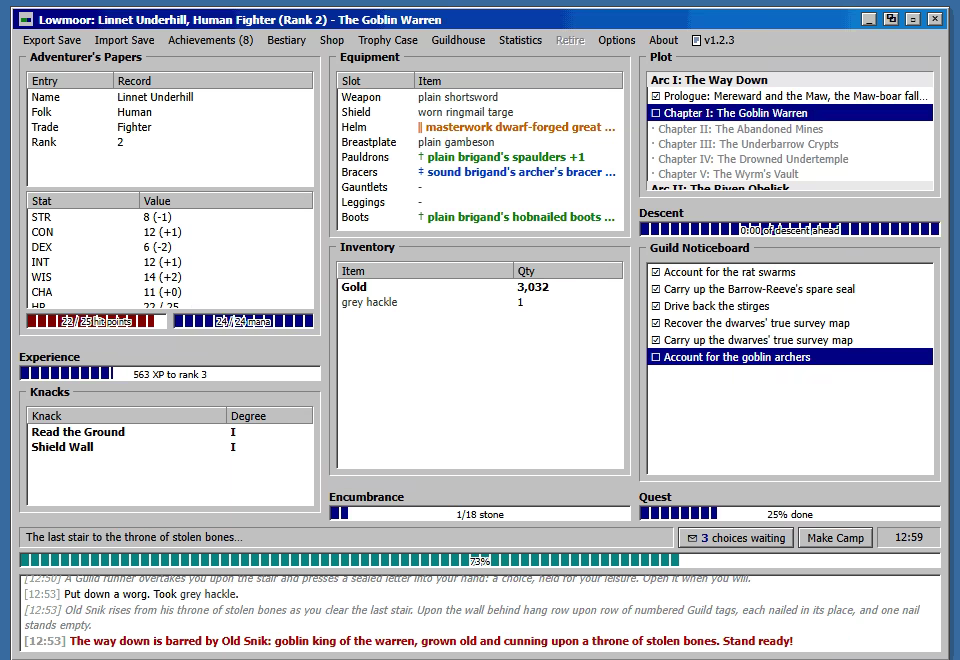The height and width of the screenshot is (660, 960).
Task: Click the Experience progress bar
Action: pos(170,373)
